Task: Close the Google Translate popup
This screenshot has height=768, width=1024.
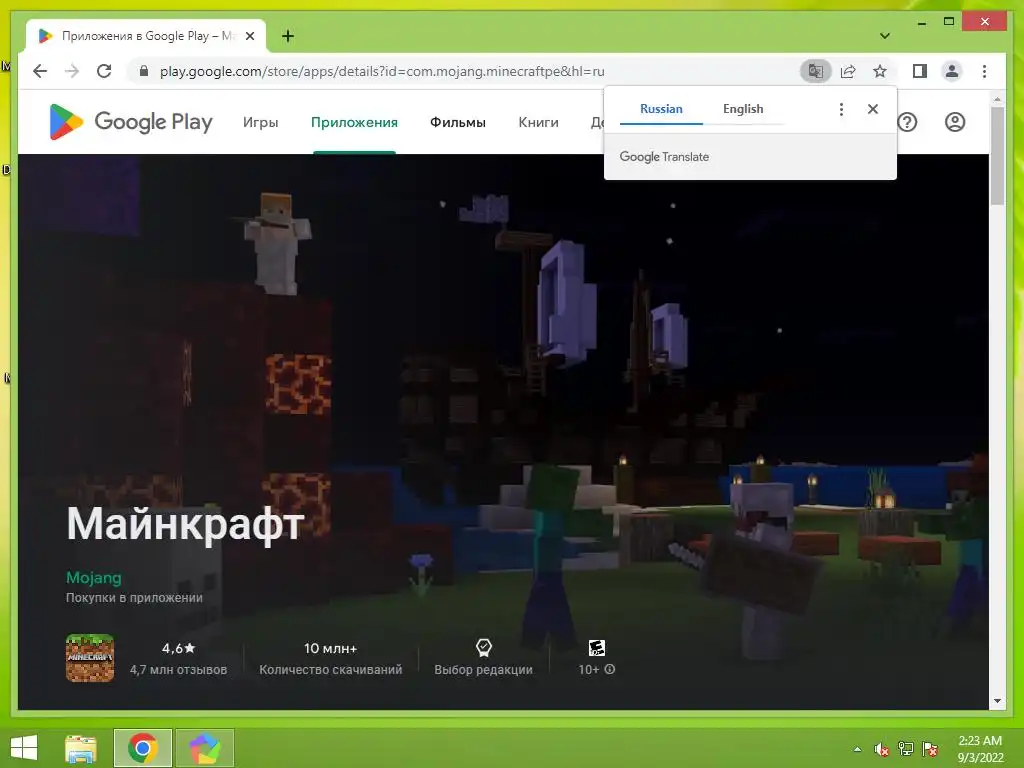Action: (872, 109)
